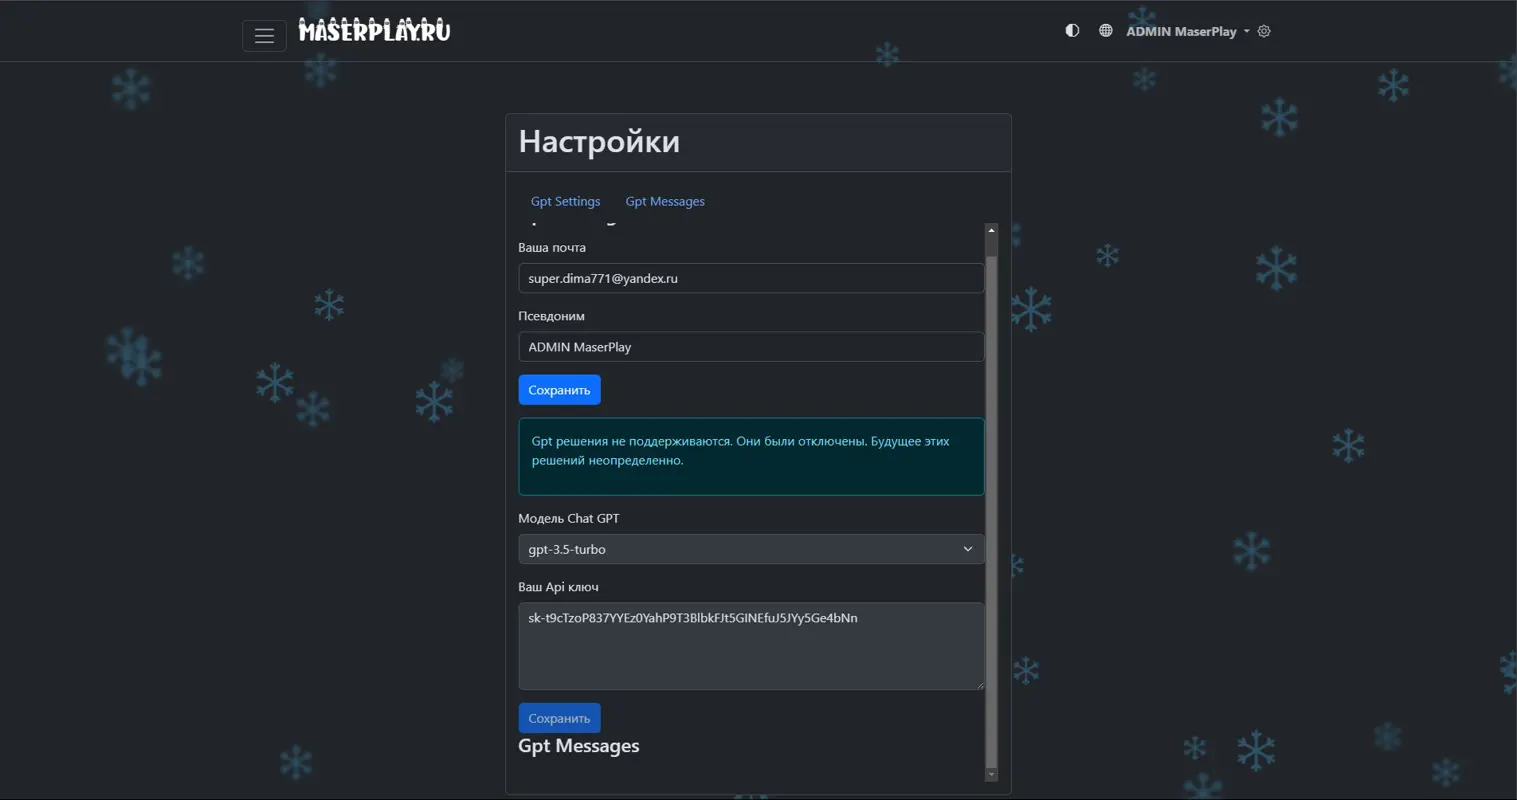Click the Gpt Messages heading at bottom
This screenshot has height=800, width=1517.
tap(578, 746)
